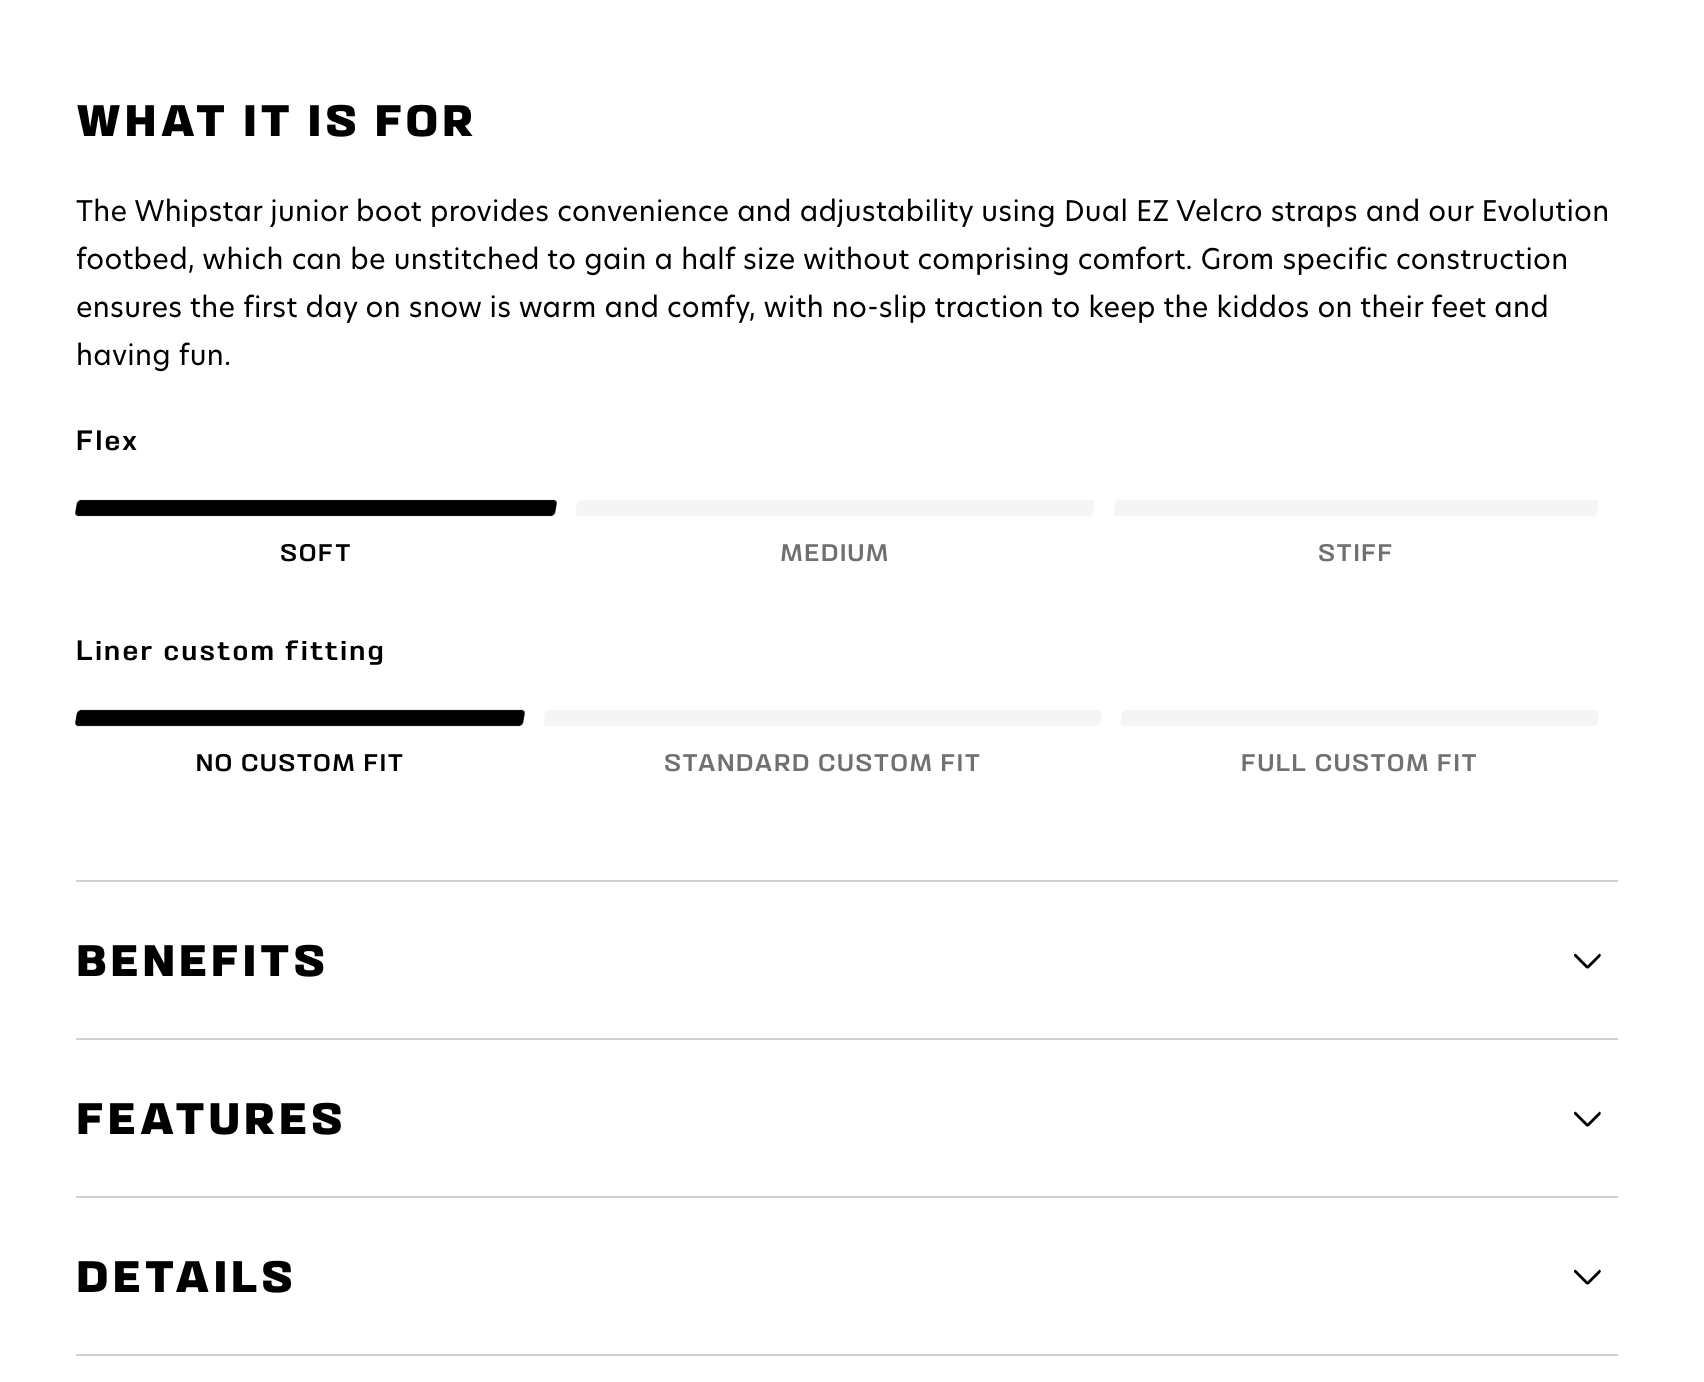Select the MEDIUM flex label
Image resolution: width=1704 pixels, height=1382 pixels.
tap(834, 553)
